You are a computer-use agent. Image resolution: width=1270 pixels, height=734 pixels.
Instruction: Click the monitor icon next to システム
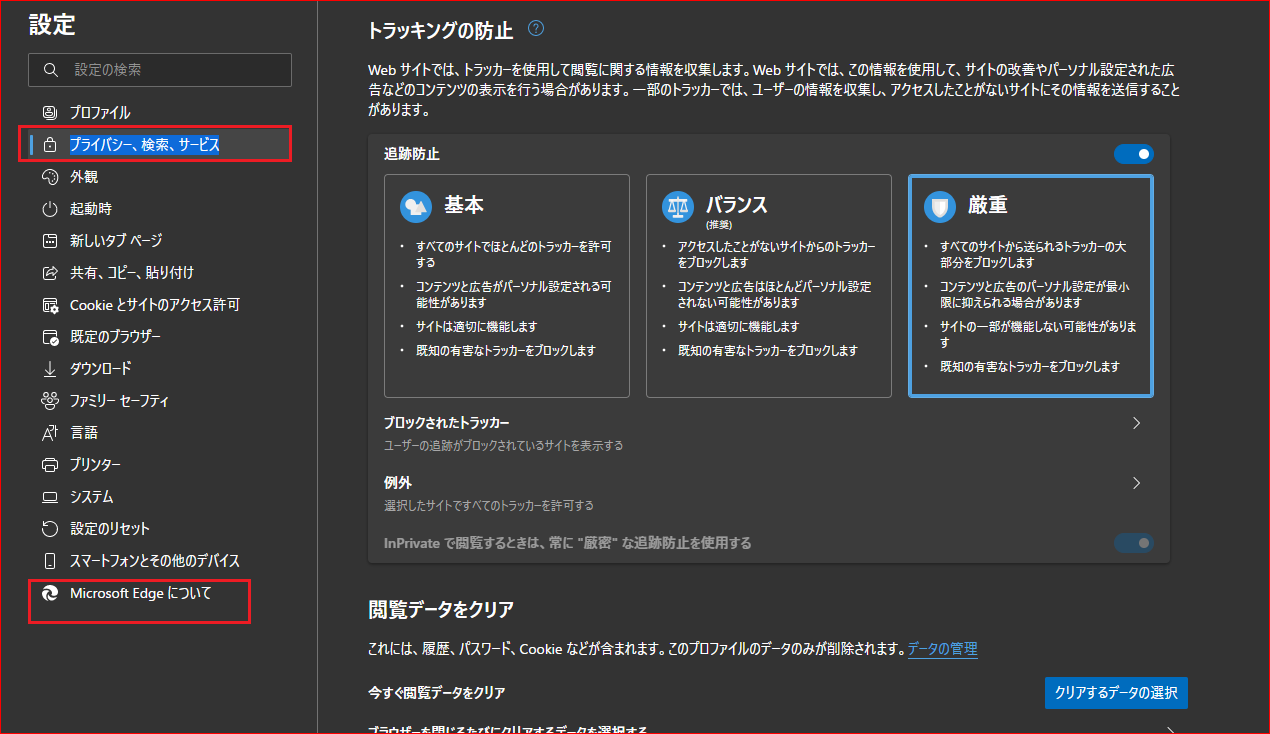(x=48, y=496)
